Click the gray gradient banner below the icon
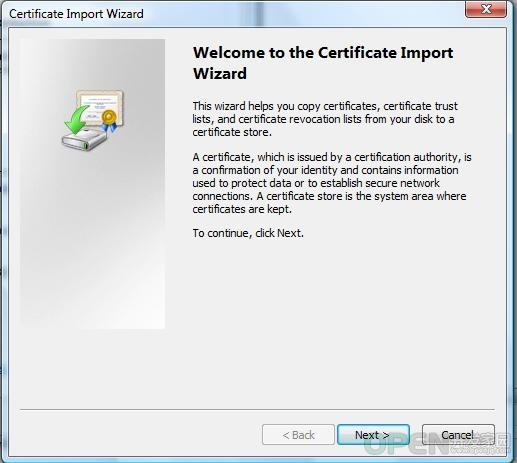The width and height of the screenshot is (517, 463). point(93,240)
